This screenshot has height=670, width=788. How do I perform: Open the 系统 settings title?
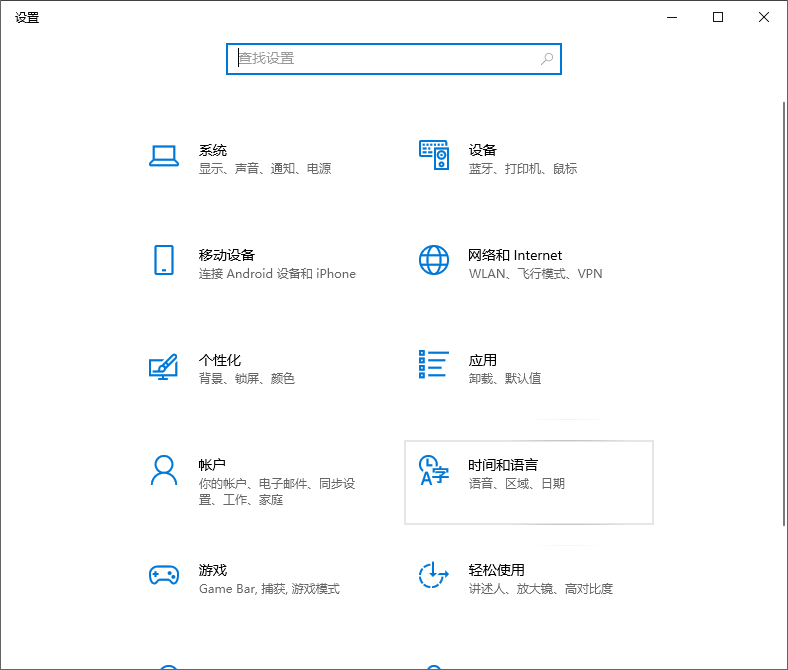[213, 150]
